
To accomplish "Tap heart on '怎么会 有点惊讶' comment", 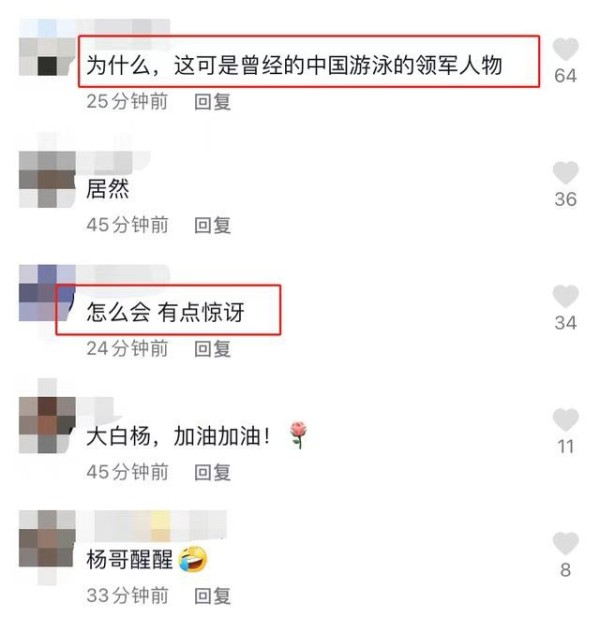I will tap(565, 296).
